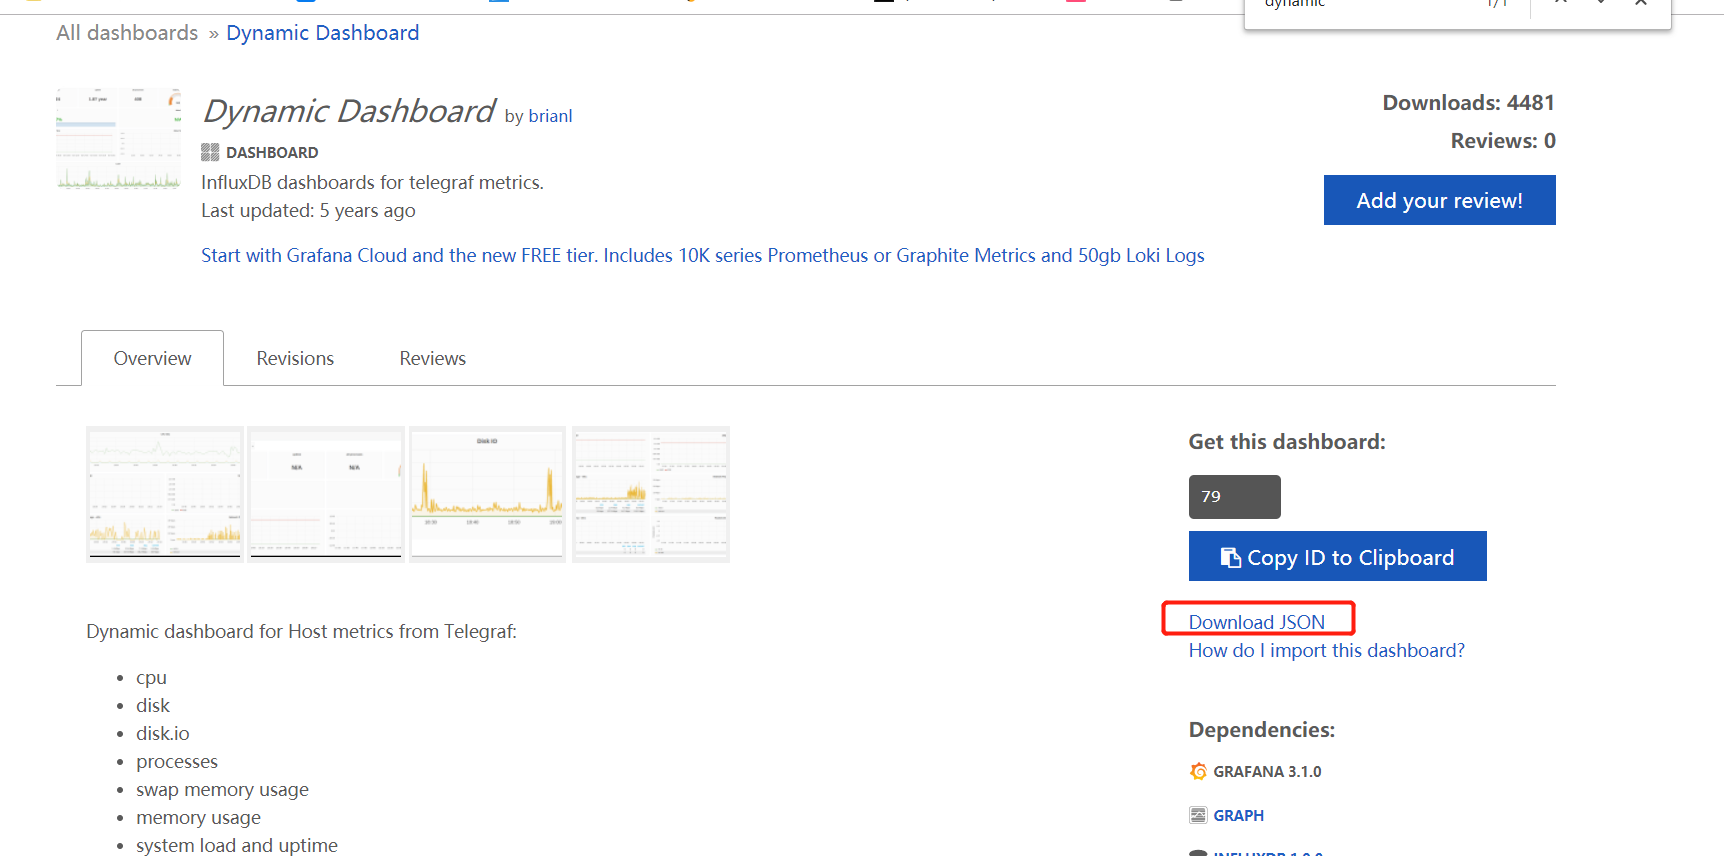This screenshot has width=1724, height=856.
Task: Open the Disk IO screenshot thumbnail
Action: 488,494
